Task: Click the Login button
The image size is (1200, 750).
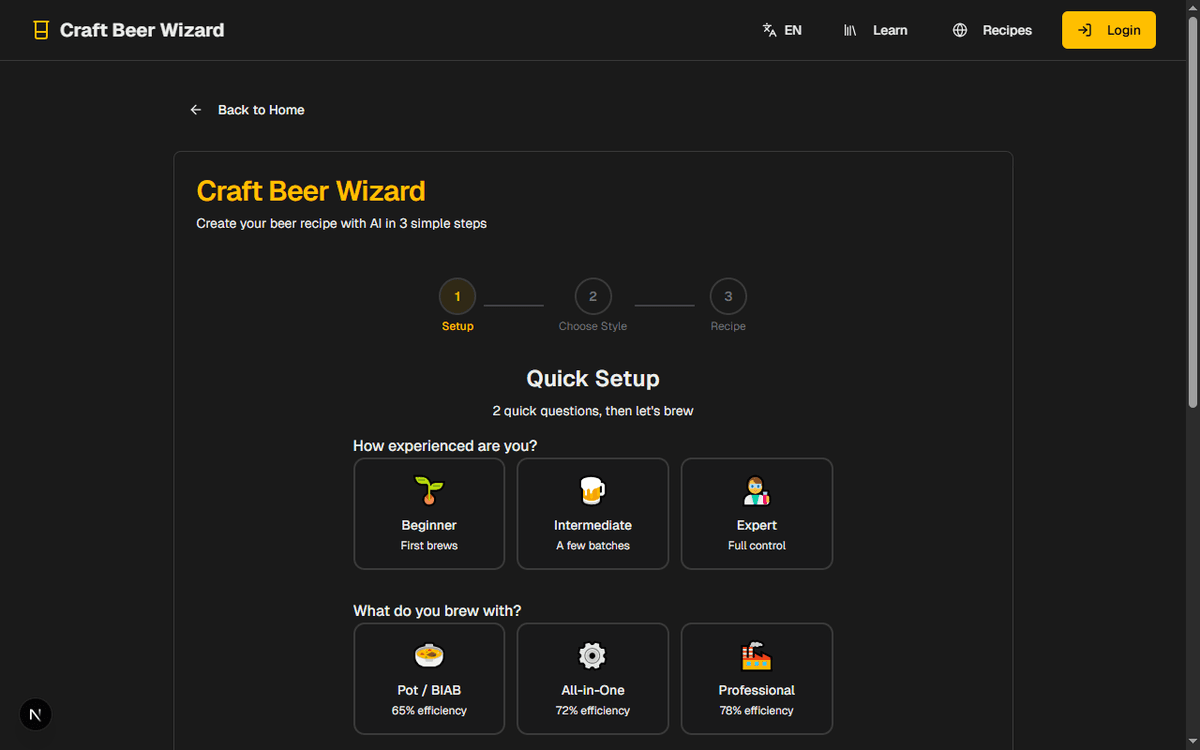Action: tap(1109, 30)
